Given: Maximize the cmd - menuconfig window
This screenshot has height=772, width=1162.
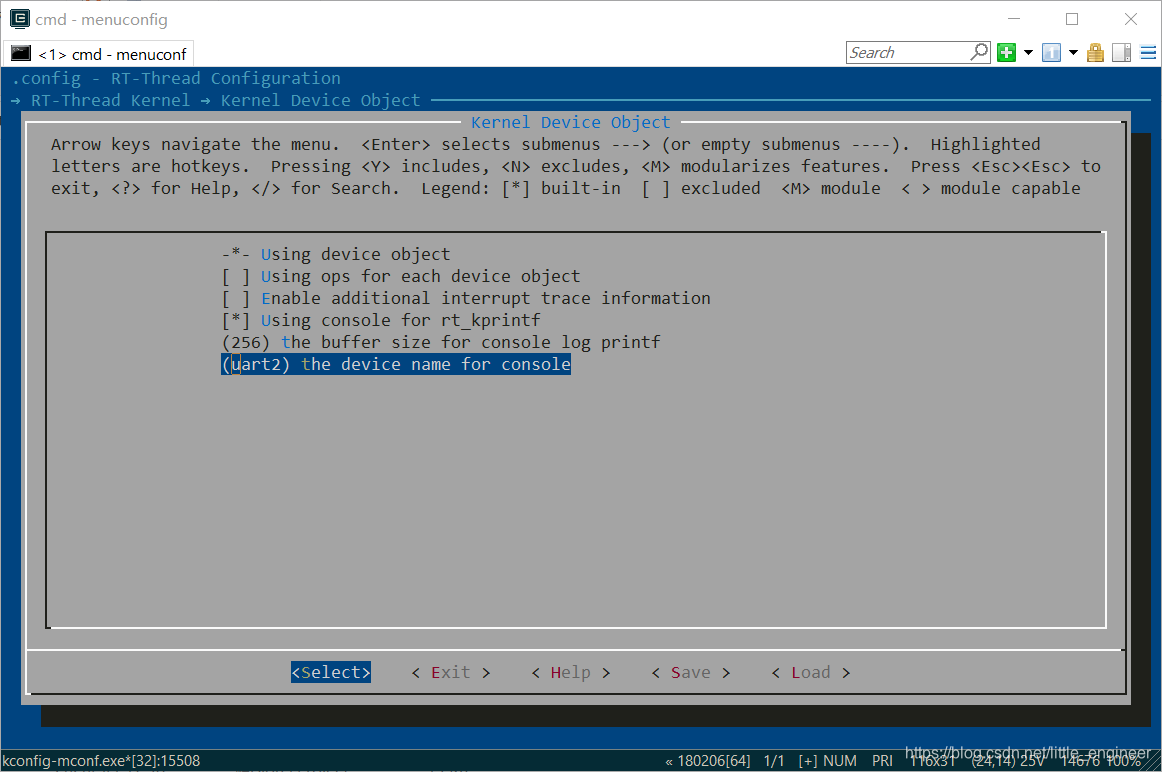Looking at the screenshot, I should click(1072, 19).
